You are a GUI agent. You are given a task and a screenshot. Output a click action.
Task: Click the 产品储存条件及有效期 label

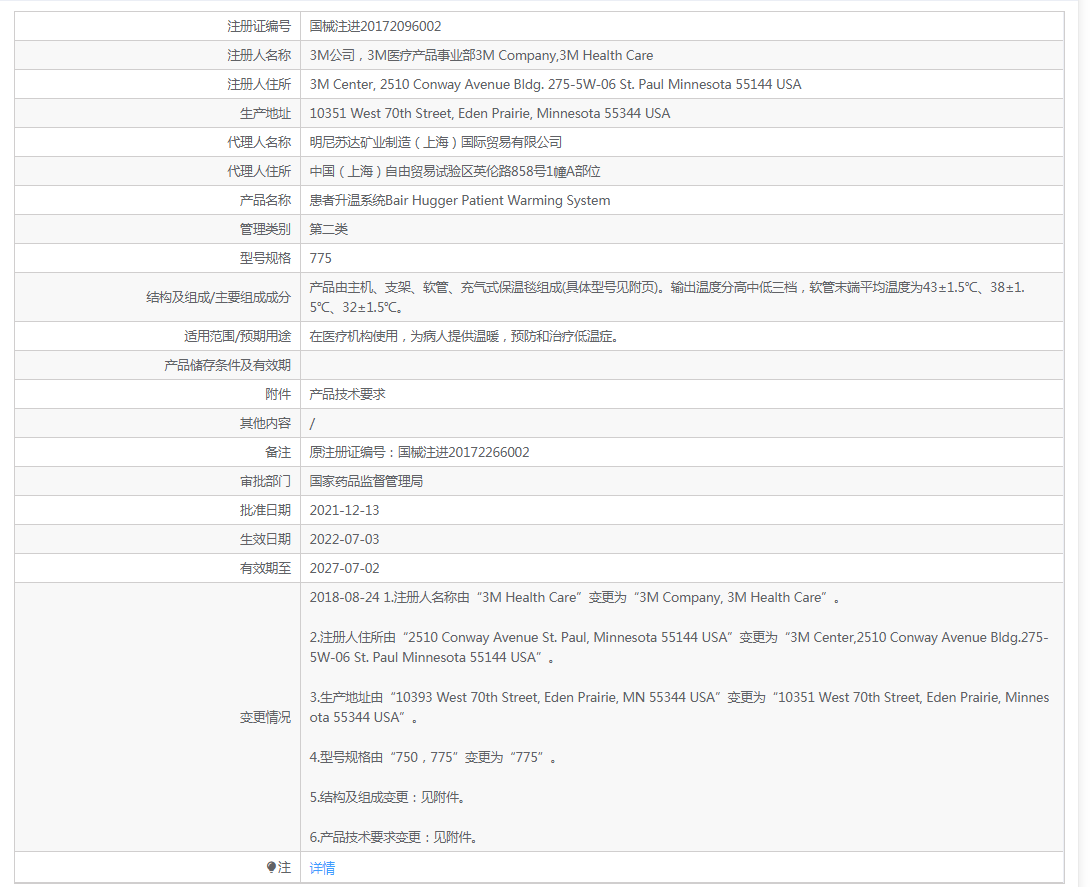coord(227,366)
